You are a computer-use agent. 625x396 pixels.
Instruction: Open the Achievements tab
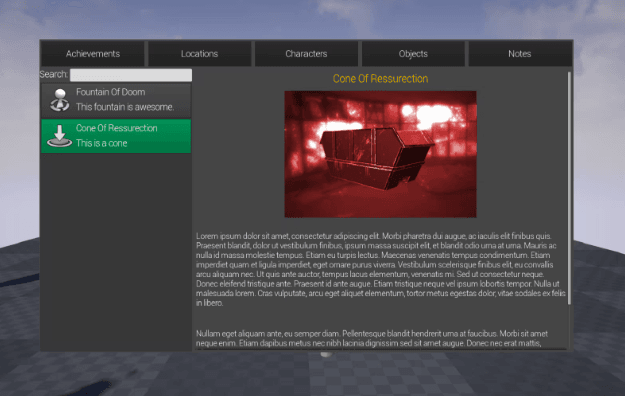point(92,53)
